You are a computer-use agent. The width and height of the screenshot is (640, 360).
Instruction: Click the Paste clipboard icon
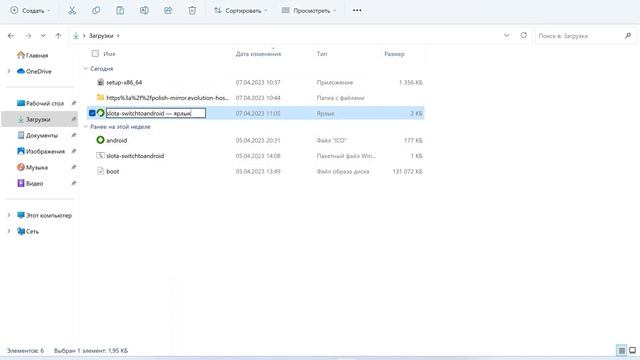120,11
